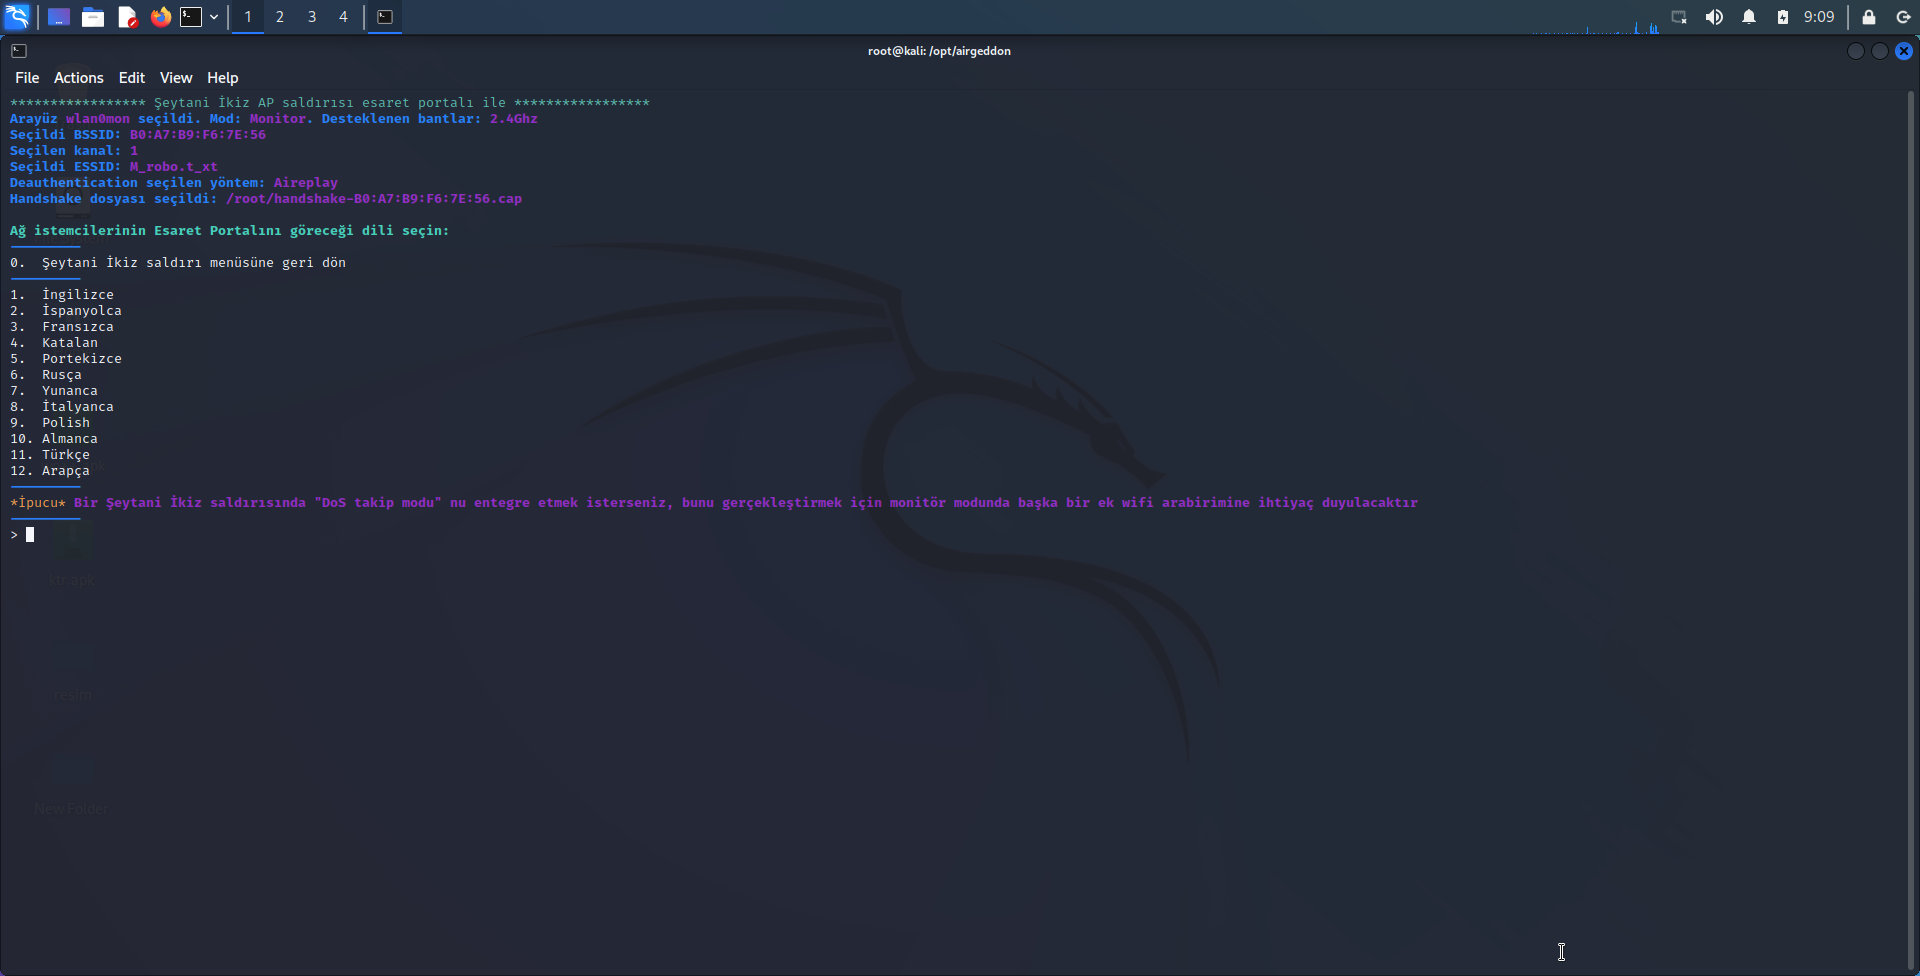Open the View menu
The width and height of the screenshot is (1920, 976).
point(176,78)
